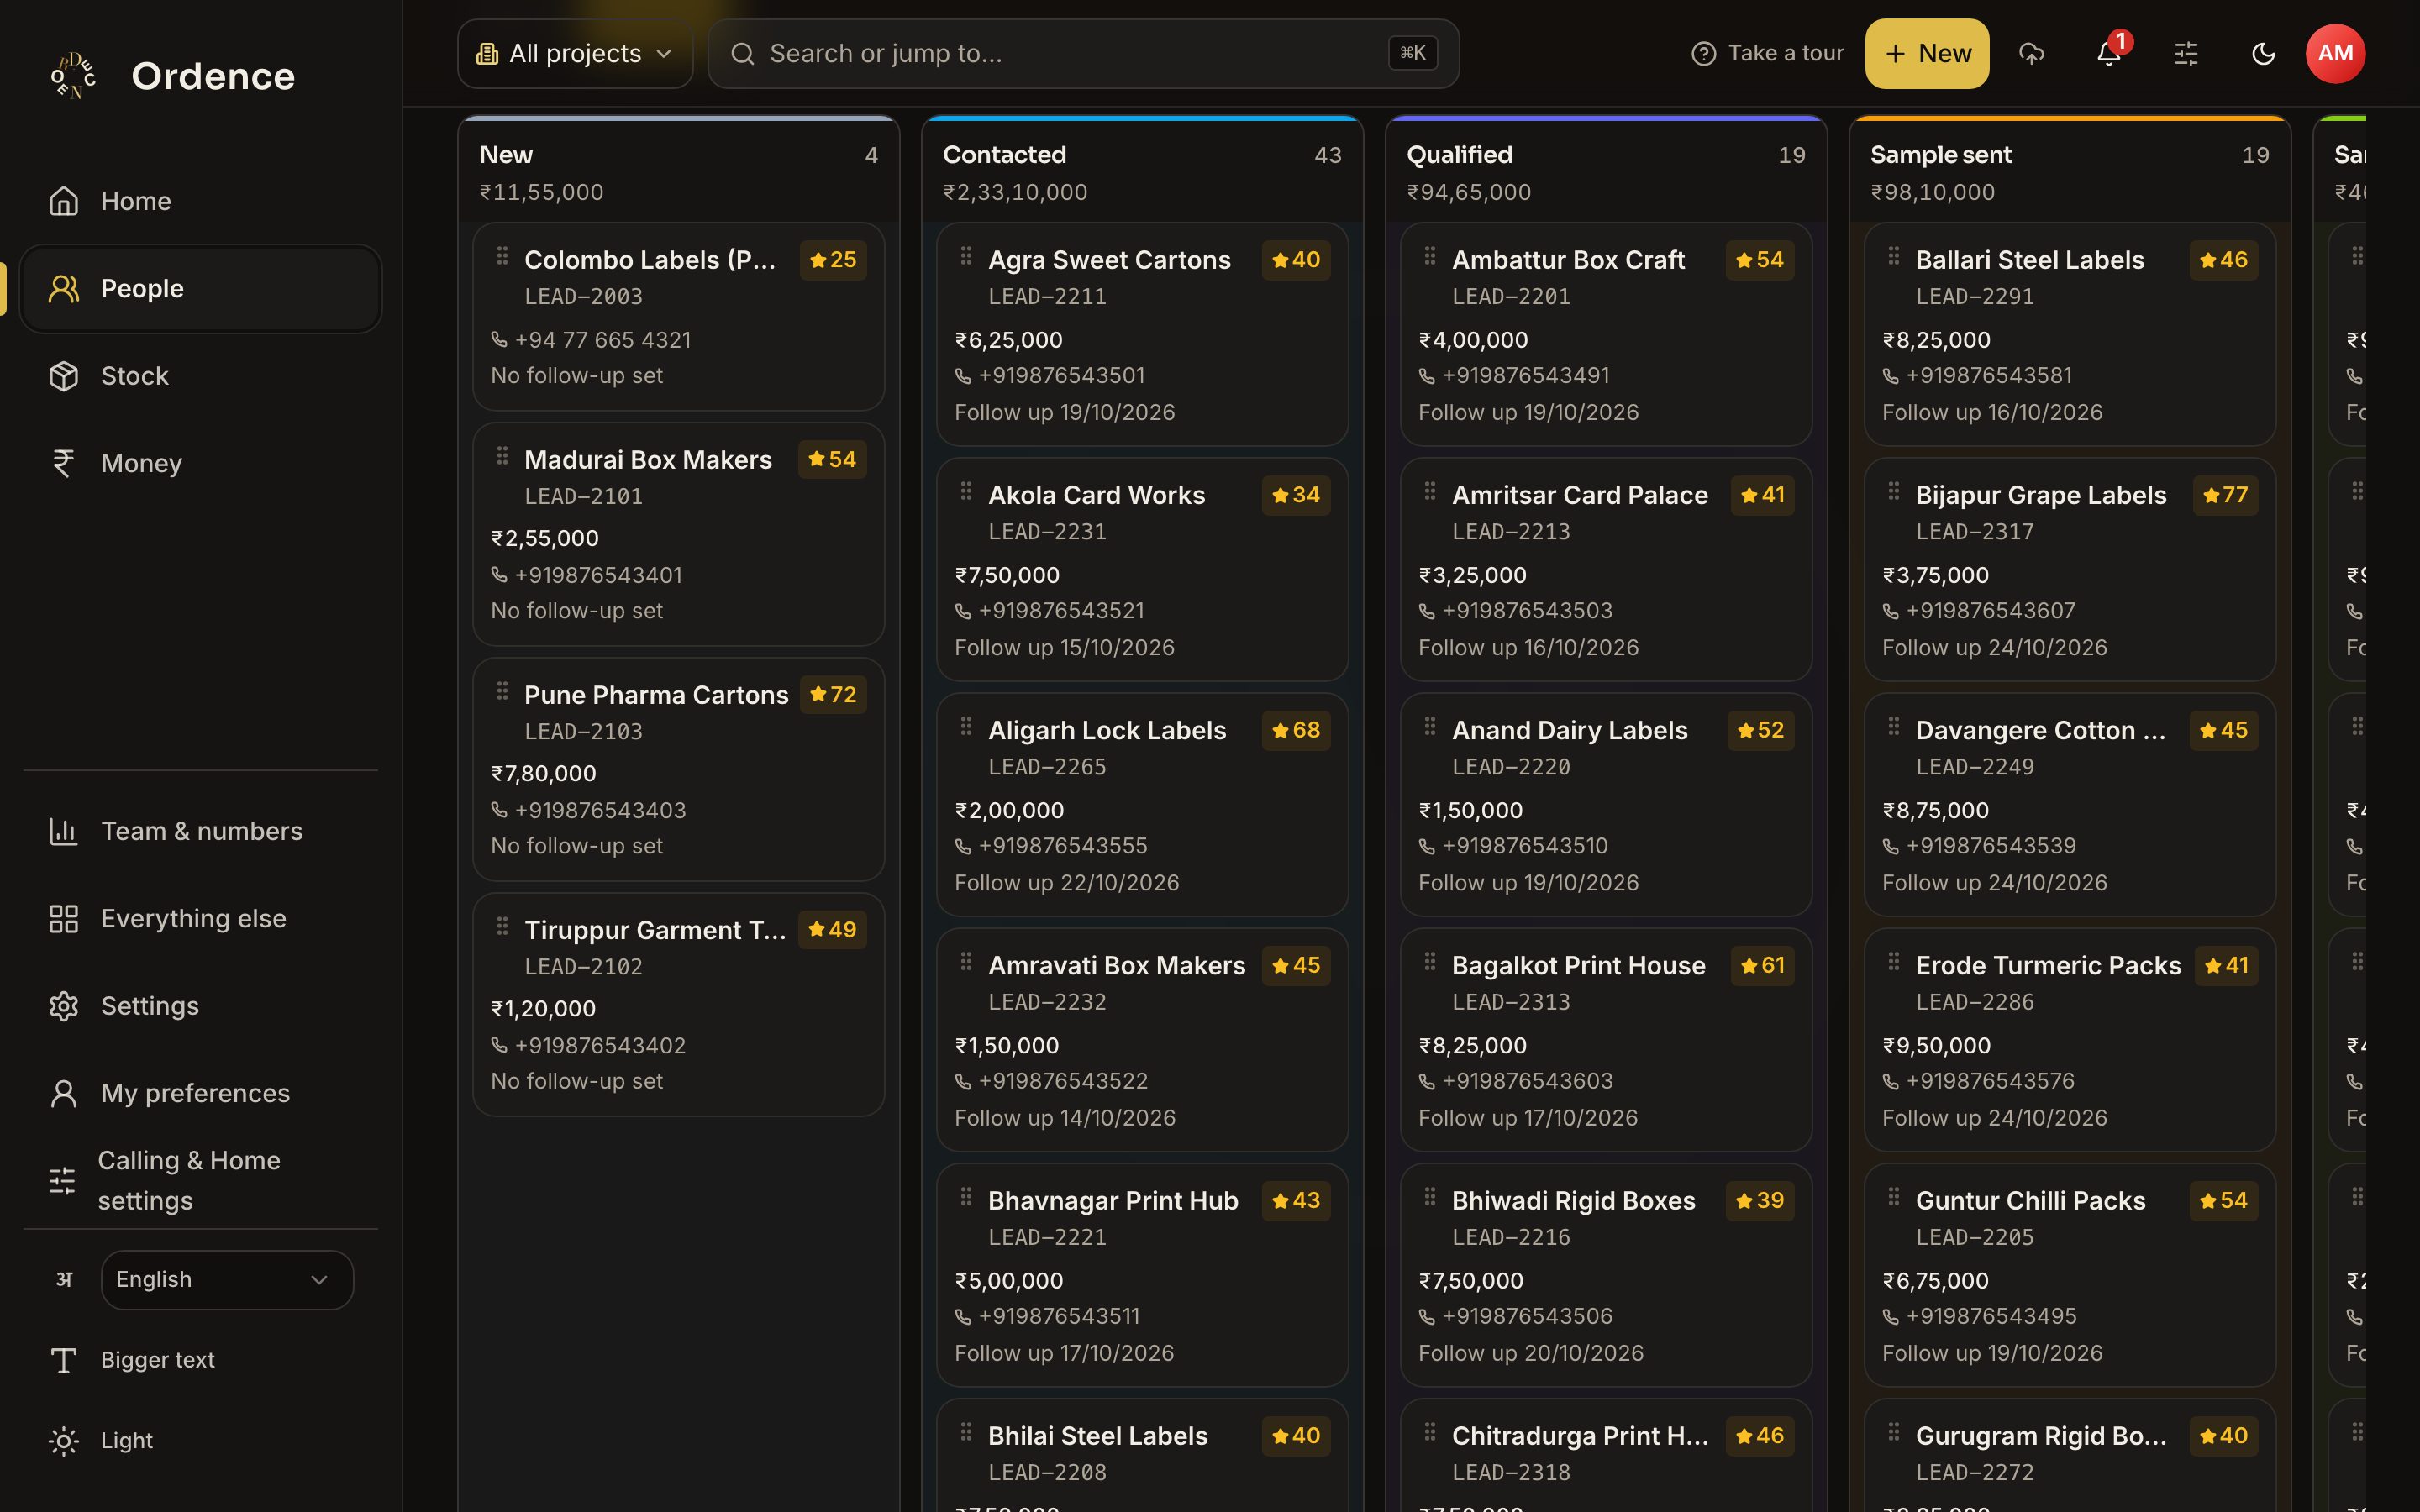Go to Home in sidebar
Image resolution: width=2420 pixels, height=1512 pixels.
point(200,201)
